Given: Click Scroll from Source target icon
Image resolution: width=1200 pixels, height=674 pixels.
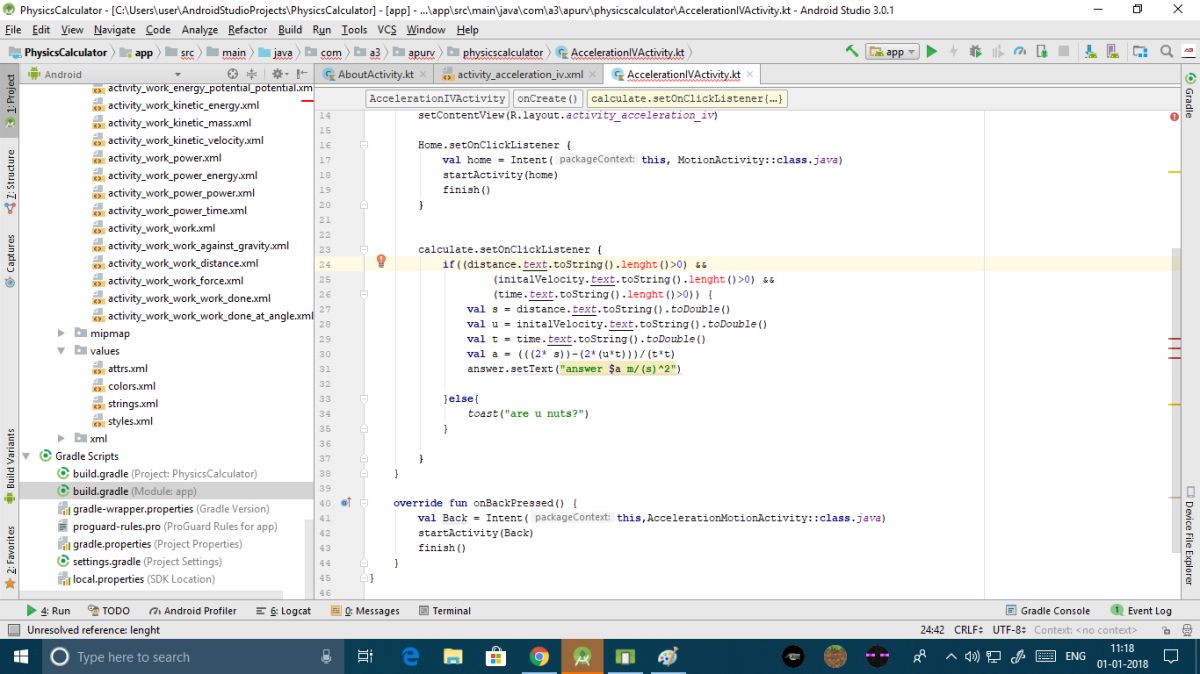Looking at the screenshot, I should coord(233,74).
